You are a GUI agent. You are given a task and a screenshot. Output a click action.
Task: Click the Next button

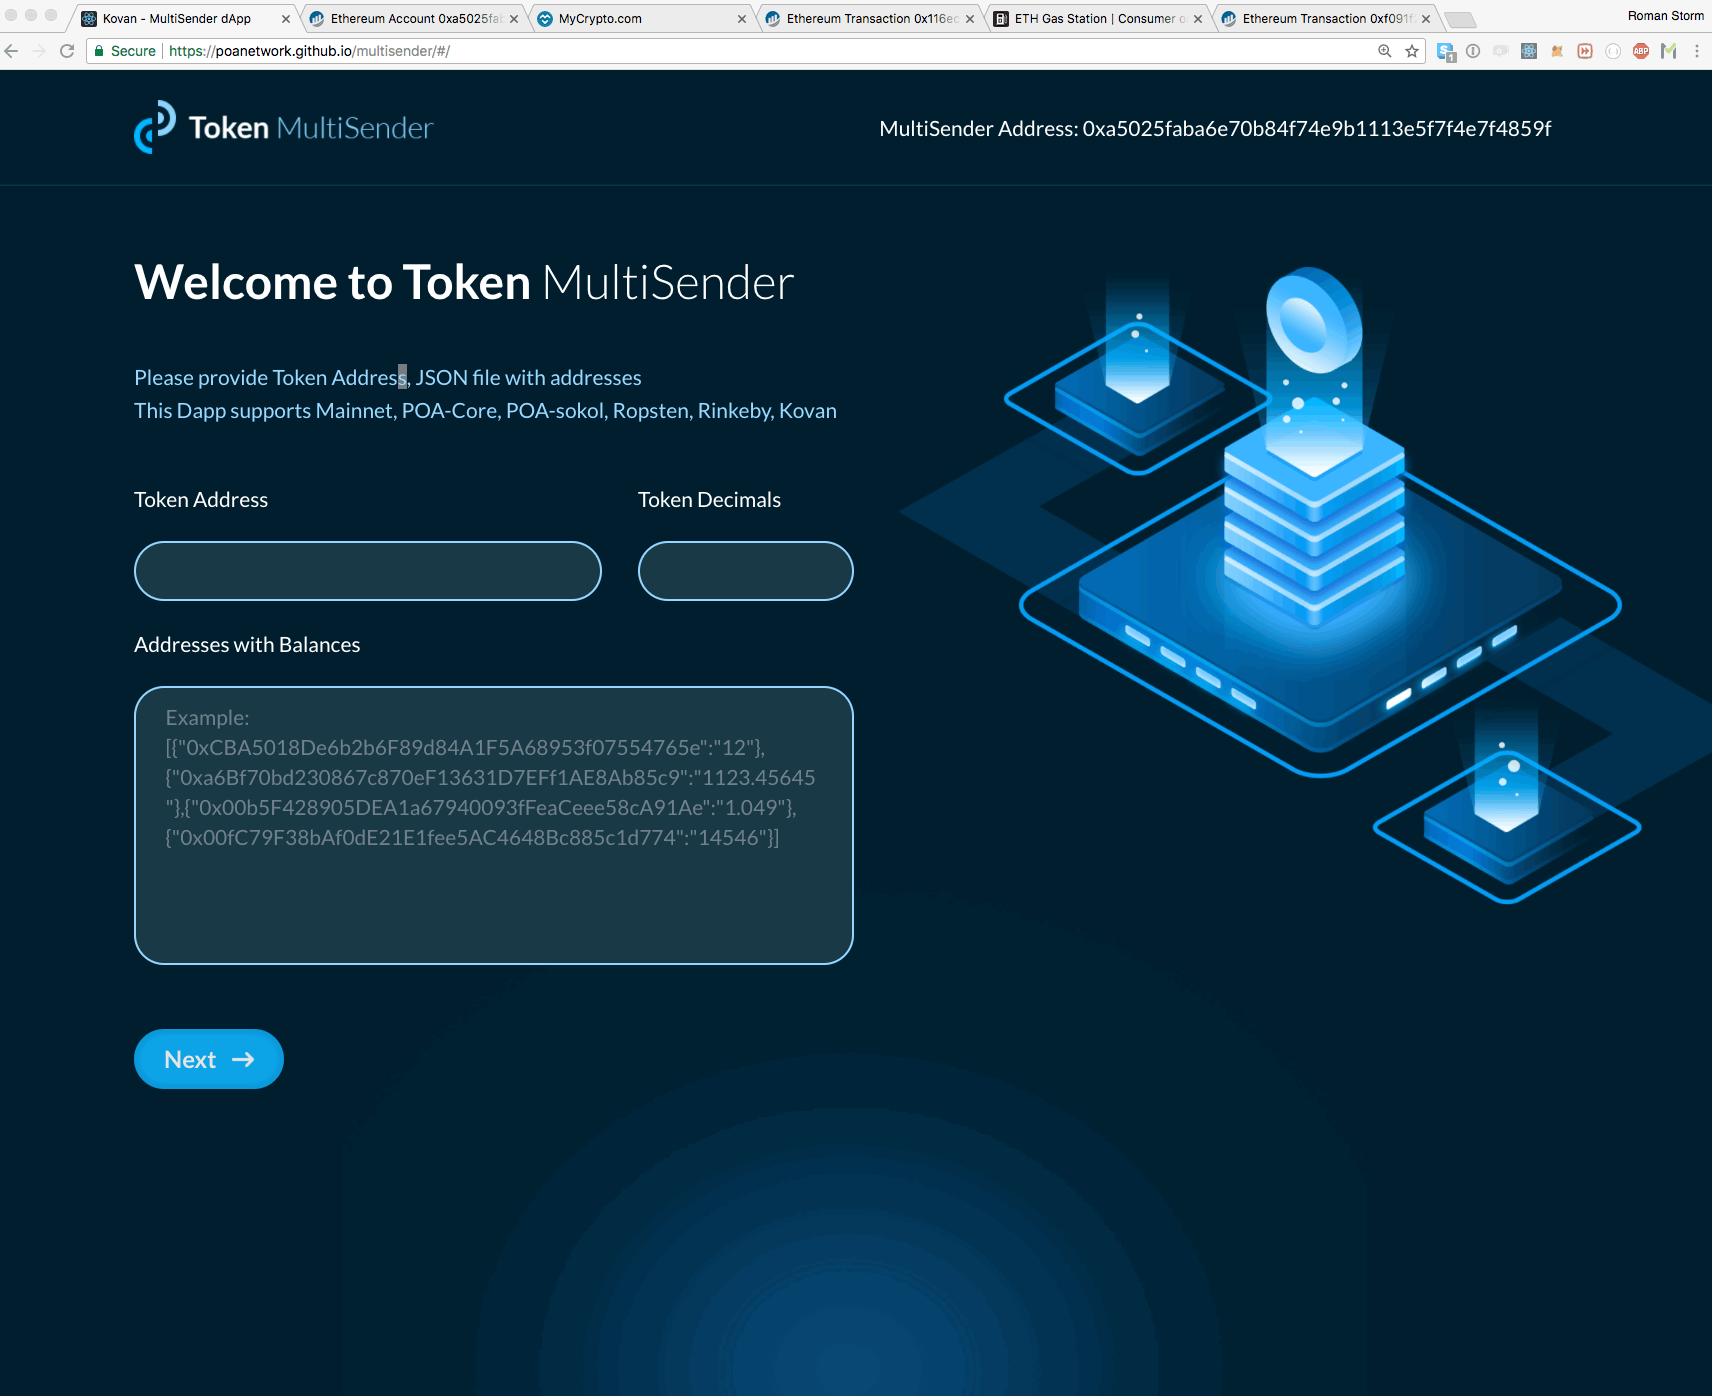point(209,1059)
